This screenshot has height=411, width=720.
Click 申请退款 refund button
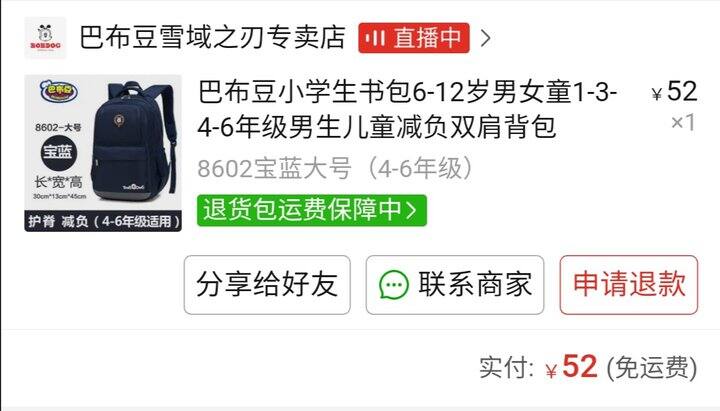point(629,285)
